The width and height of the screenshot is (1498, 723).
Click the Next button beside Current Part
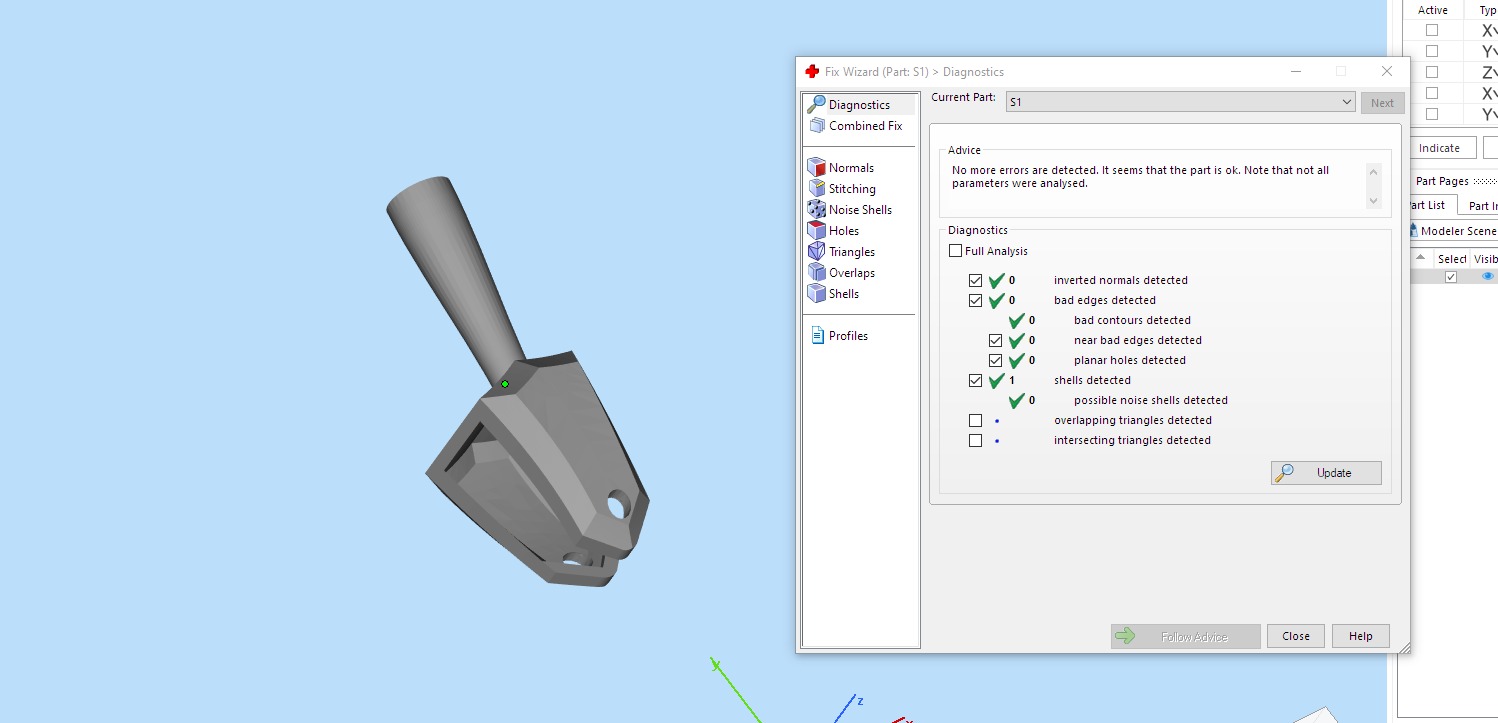(1382, 102)
